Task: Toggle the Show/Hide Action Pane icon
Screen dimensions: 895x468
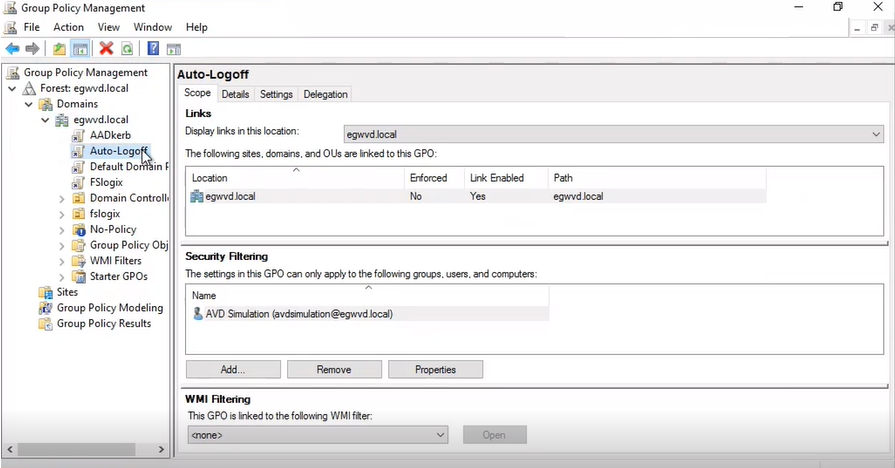Action: (174, 50)
